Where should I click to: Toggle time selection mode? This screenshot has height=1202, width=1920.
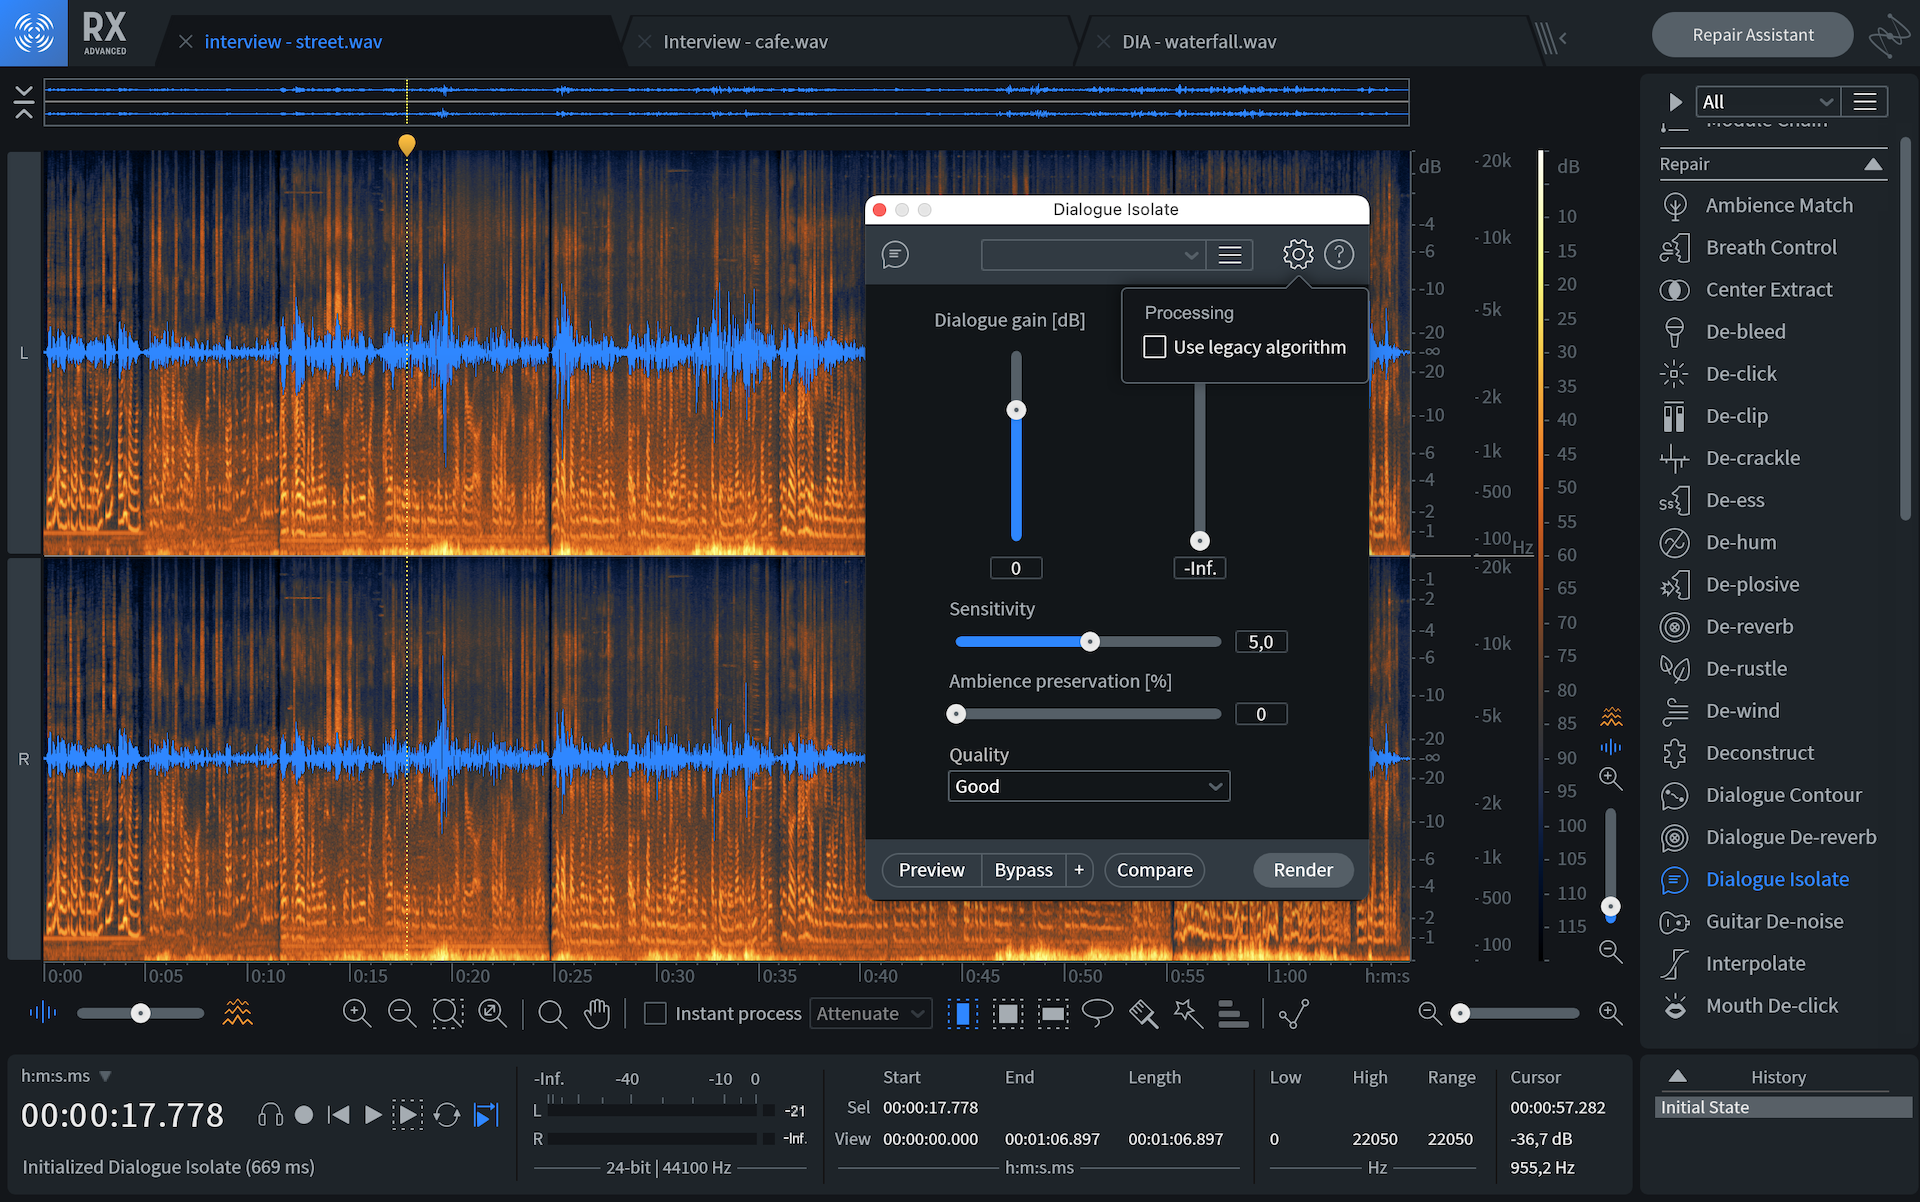click(962, 1013)
